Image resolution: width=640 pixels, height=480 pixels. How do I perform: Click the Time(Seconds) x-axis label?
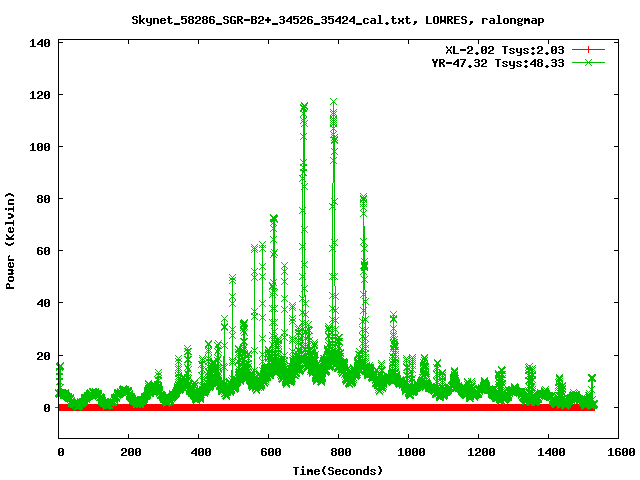pyautogui.click(x=338, y=471)
